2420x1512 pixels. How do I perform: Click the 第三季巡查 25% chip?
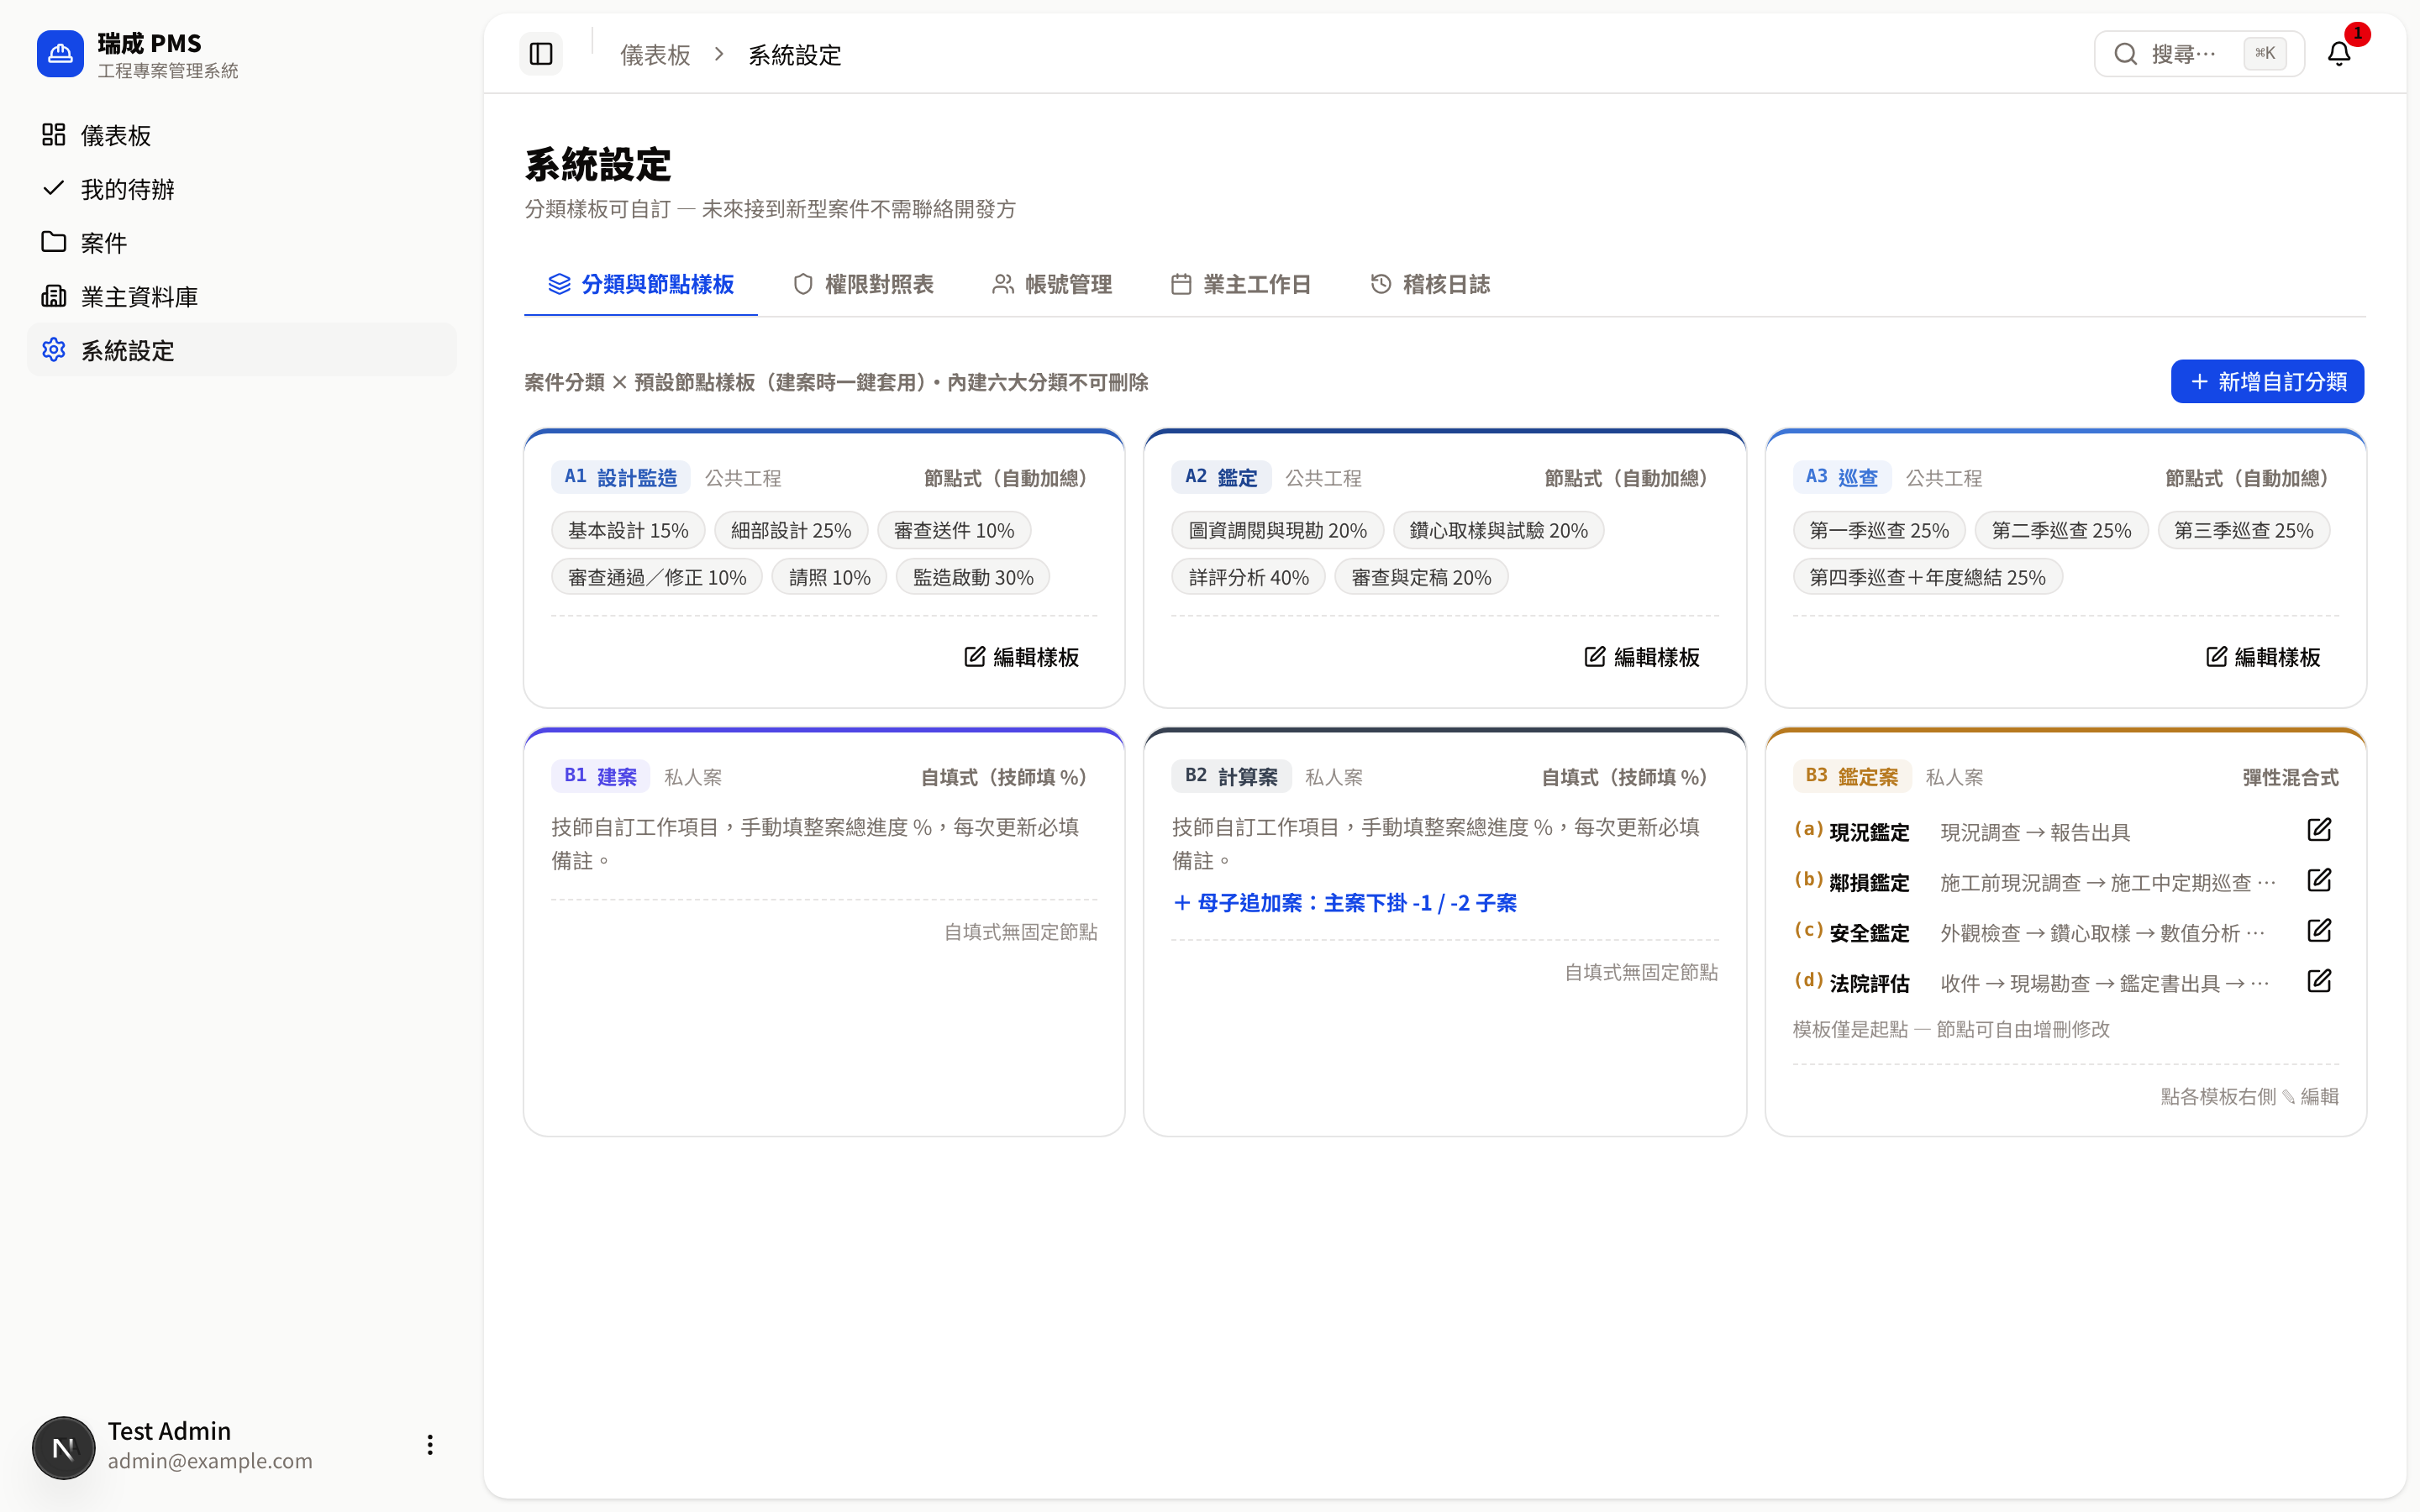[2244, 530]
